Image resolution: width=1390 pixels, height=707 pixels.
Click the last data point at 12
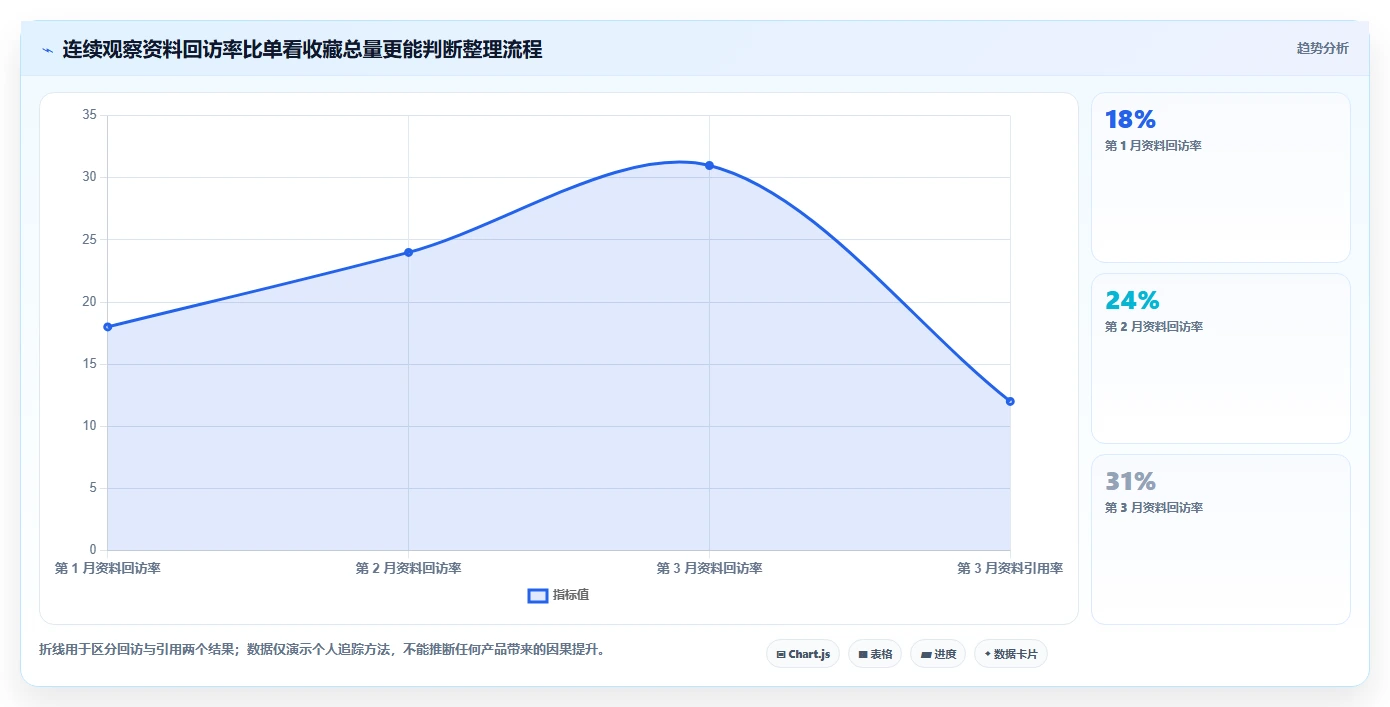point(1010,401)
